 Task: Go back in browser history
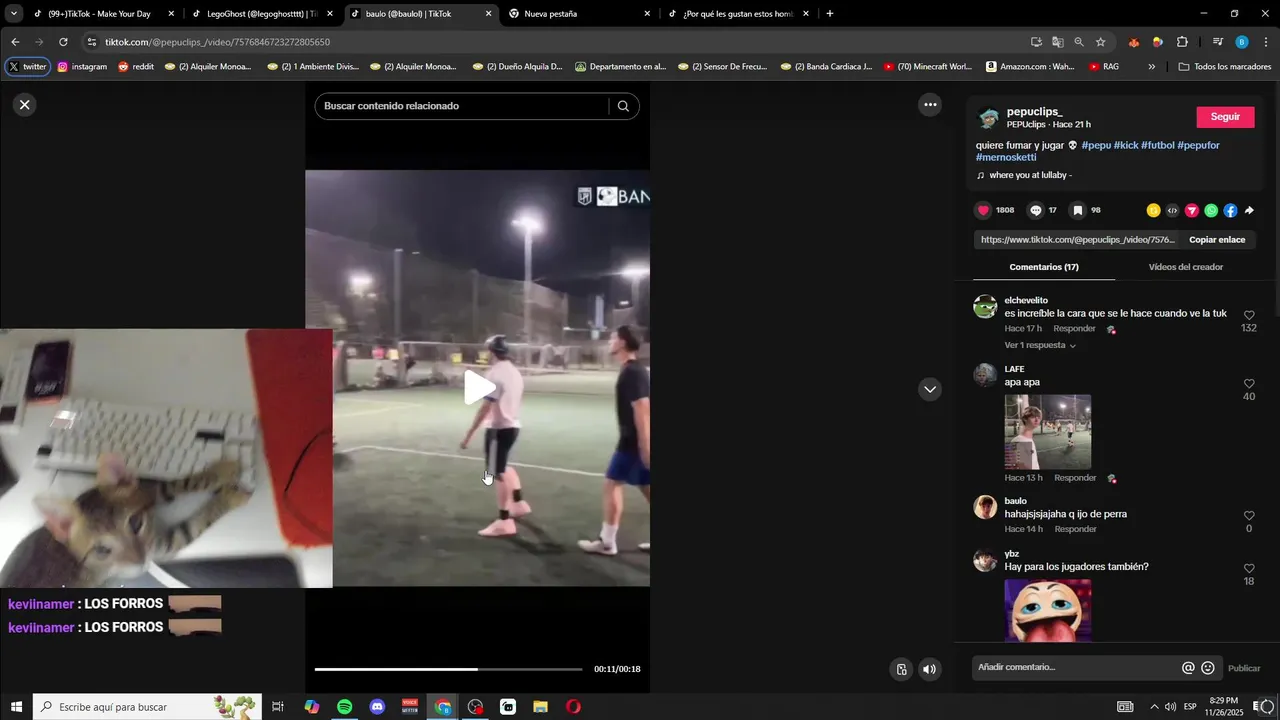click(x=15, y=42)
